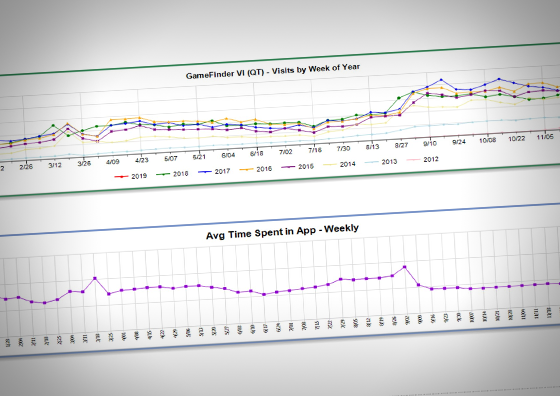Click the 3/26 x-axis label

(x=84, y=163)
